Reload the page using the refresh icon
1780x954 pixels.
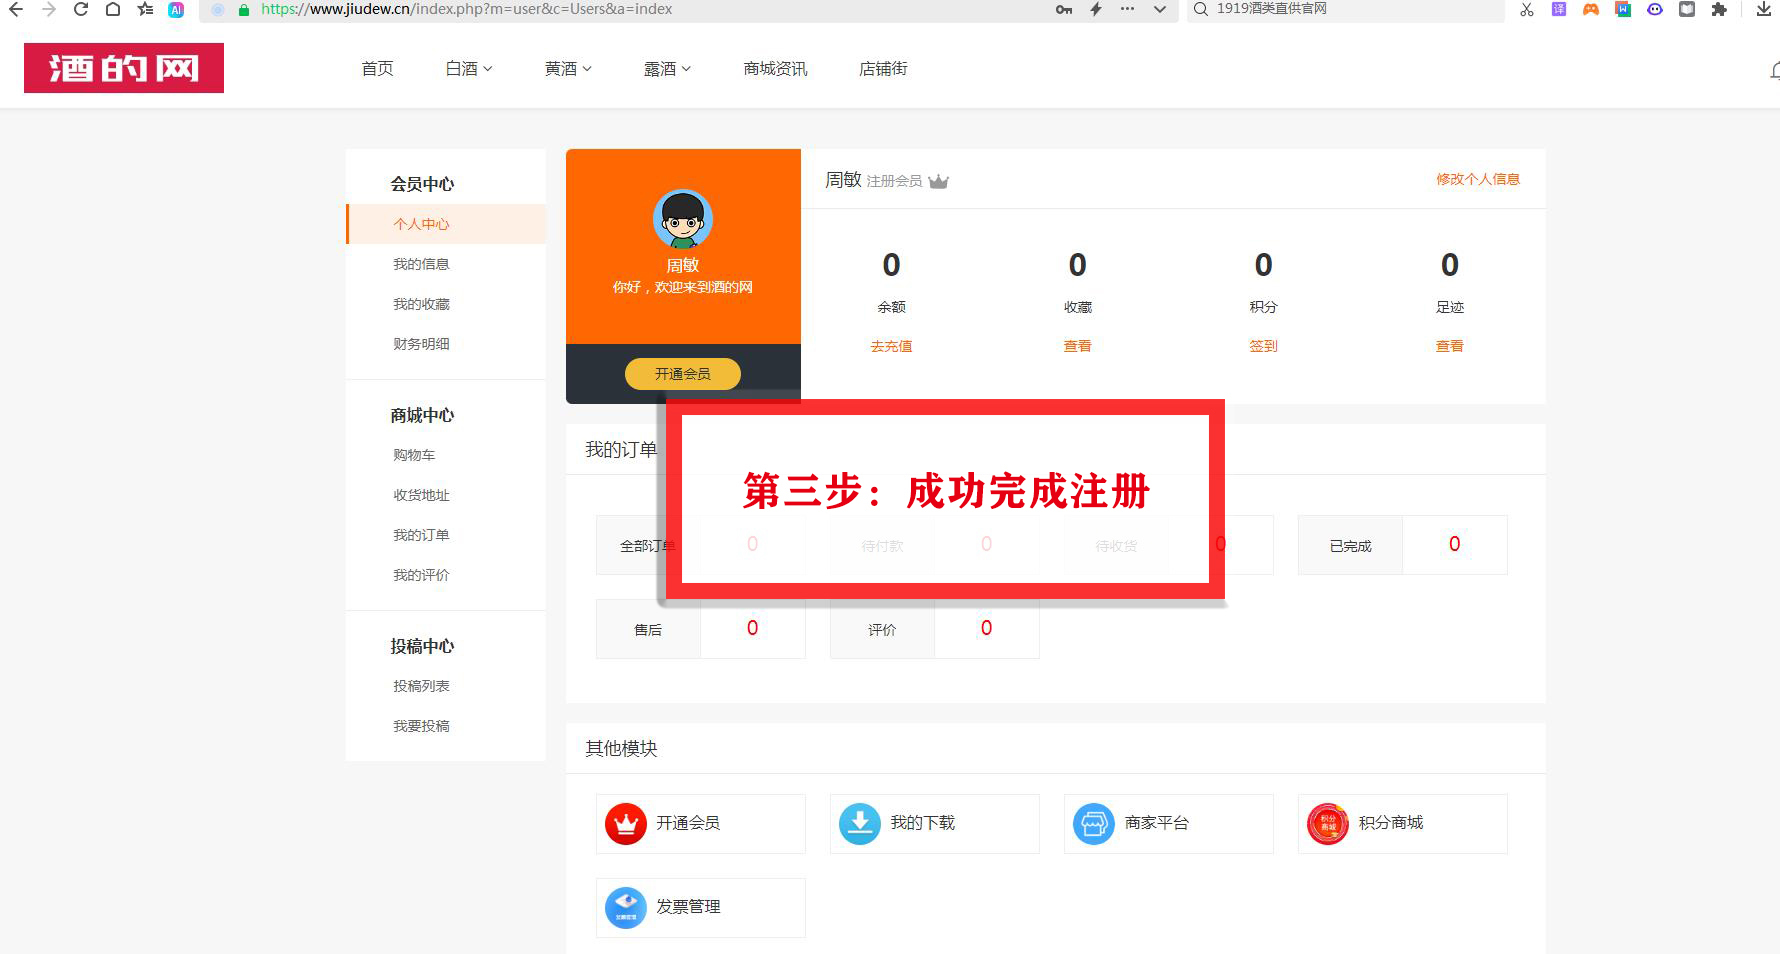pos(81,9)
